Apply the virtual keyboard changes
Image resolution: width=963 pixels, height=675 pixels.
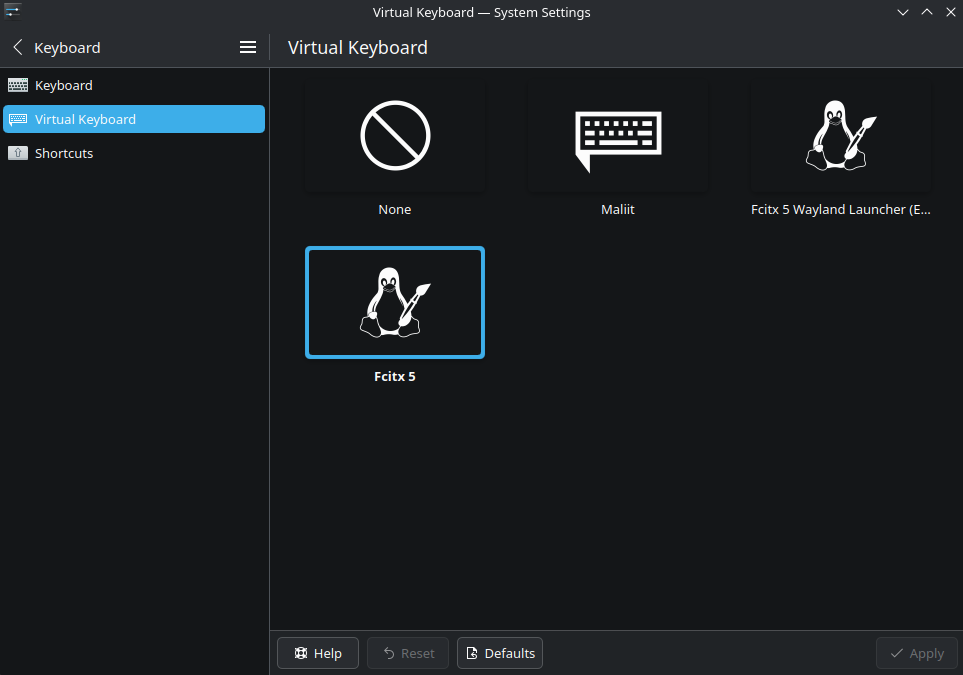[x=916, y=653]
